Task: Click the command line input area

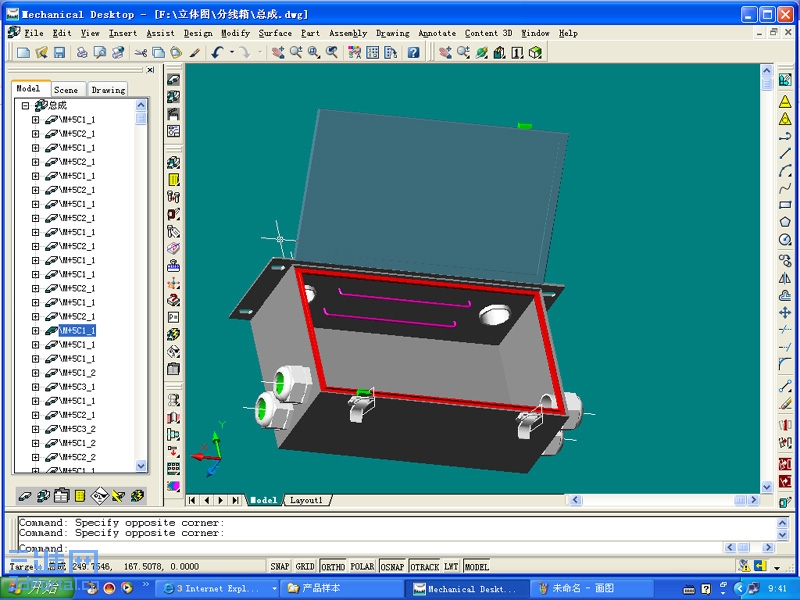Action: [369, 548]
